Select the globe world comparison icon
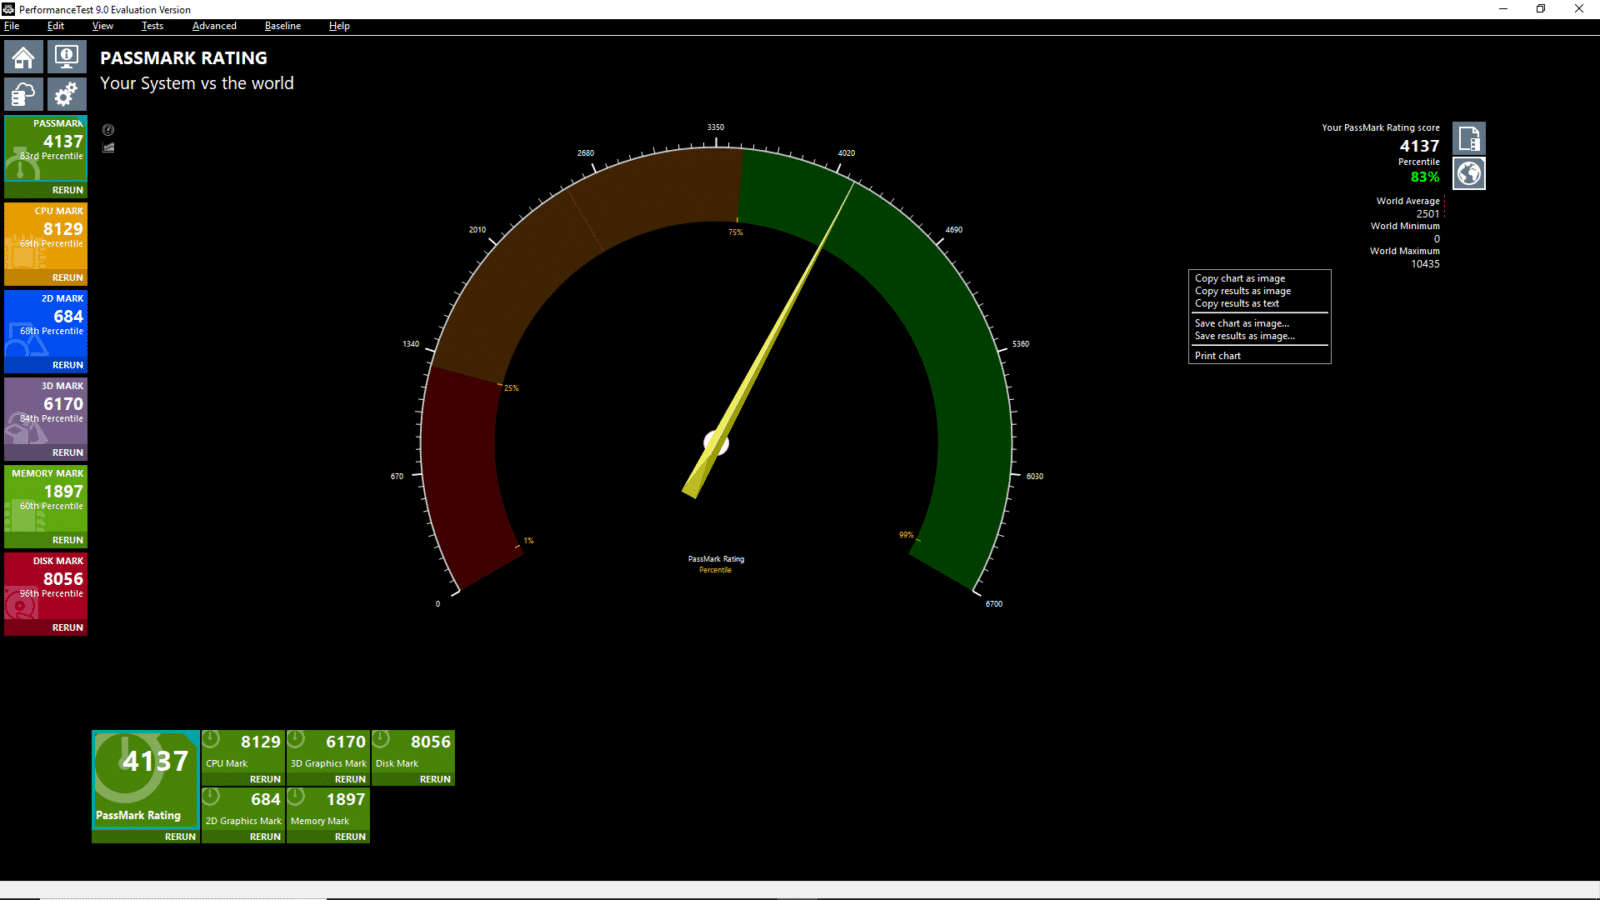1600x900 pixels. [1469, 174]
